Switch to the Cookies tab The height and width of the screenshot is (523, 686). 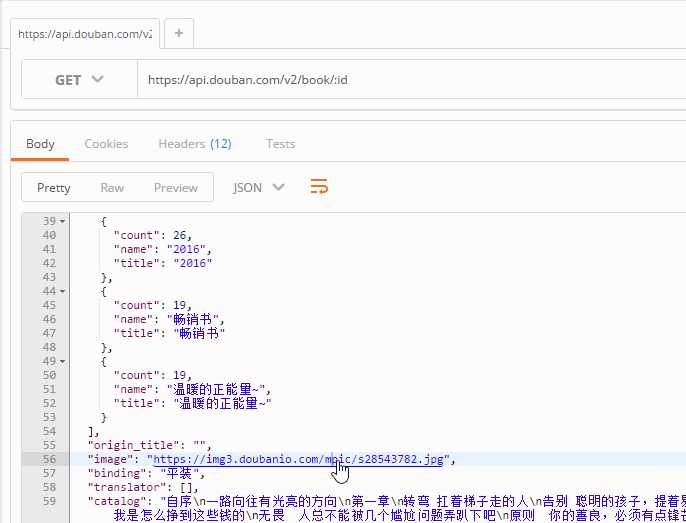[106, 144]
